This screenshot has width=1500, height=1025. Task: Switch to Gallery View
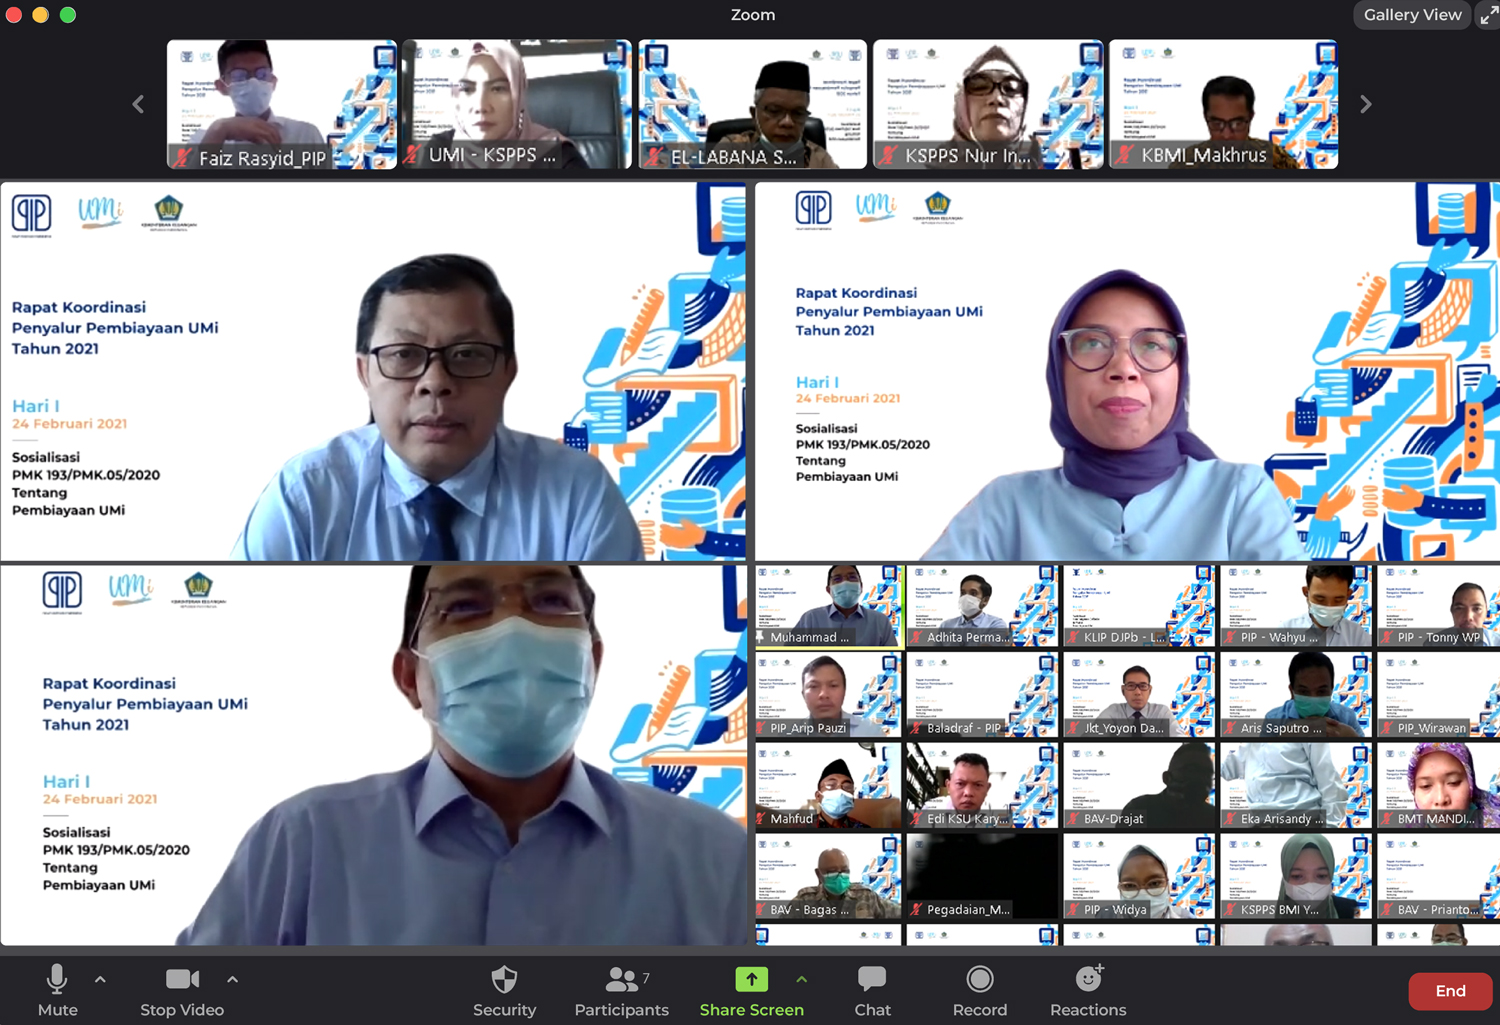click(x=1412, y=15)
